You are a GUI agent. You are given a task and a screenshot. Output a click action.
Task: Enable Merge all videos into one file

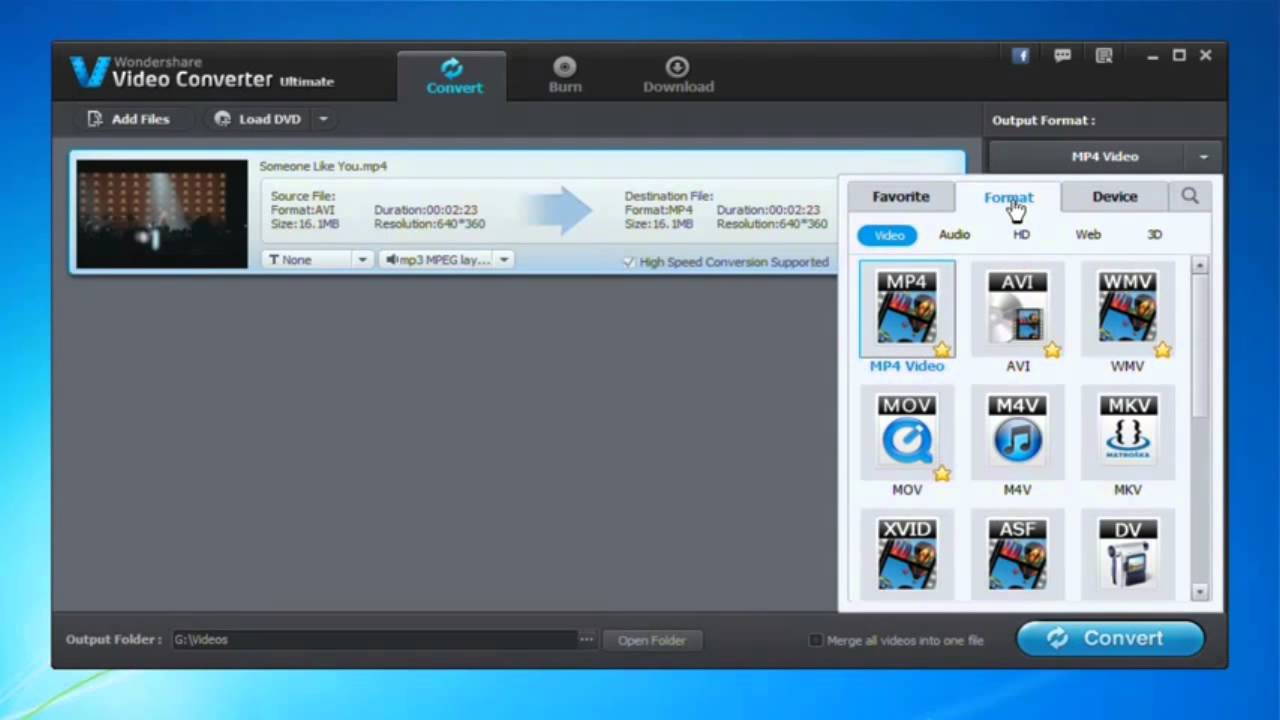pyautogui.click(x=815, y=640)
